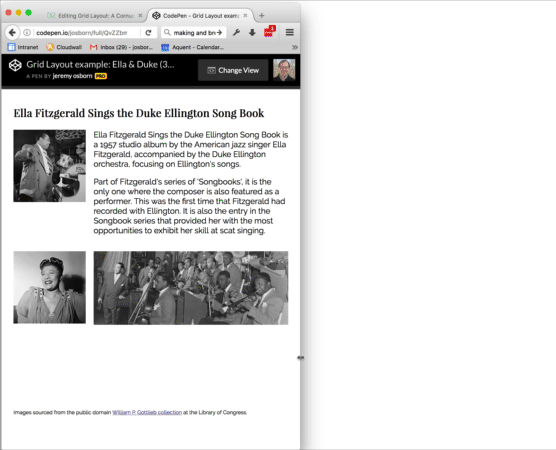Screen dimensions: 556x450
Task: Open the downloads arrow icon
Action: pyautogui.click(x=252, y=33)
